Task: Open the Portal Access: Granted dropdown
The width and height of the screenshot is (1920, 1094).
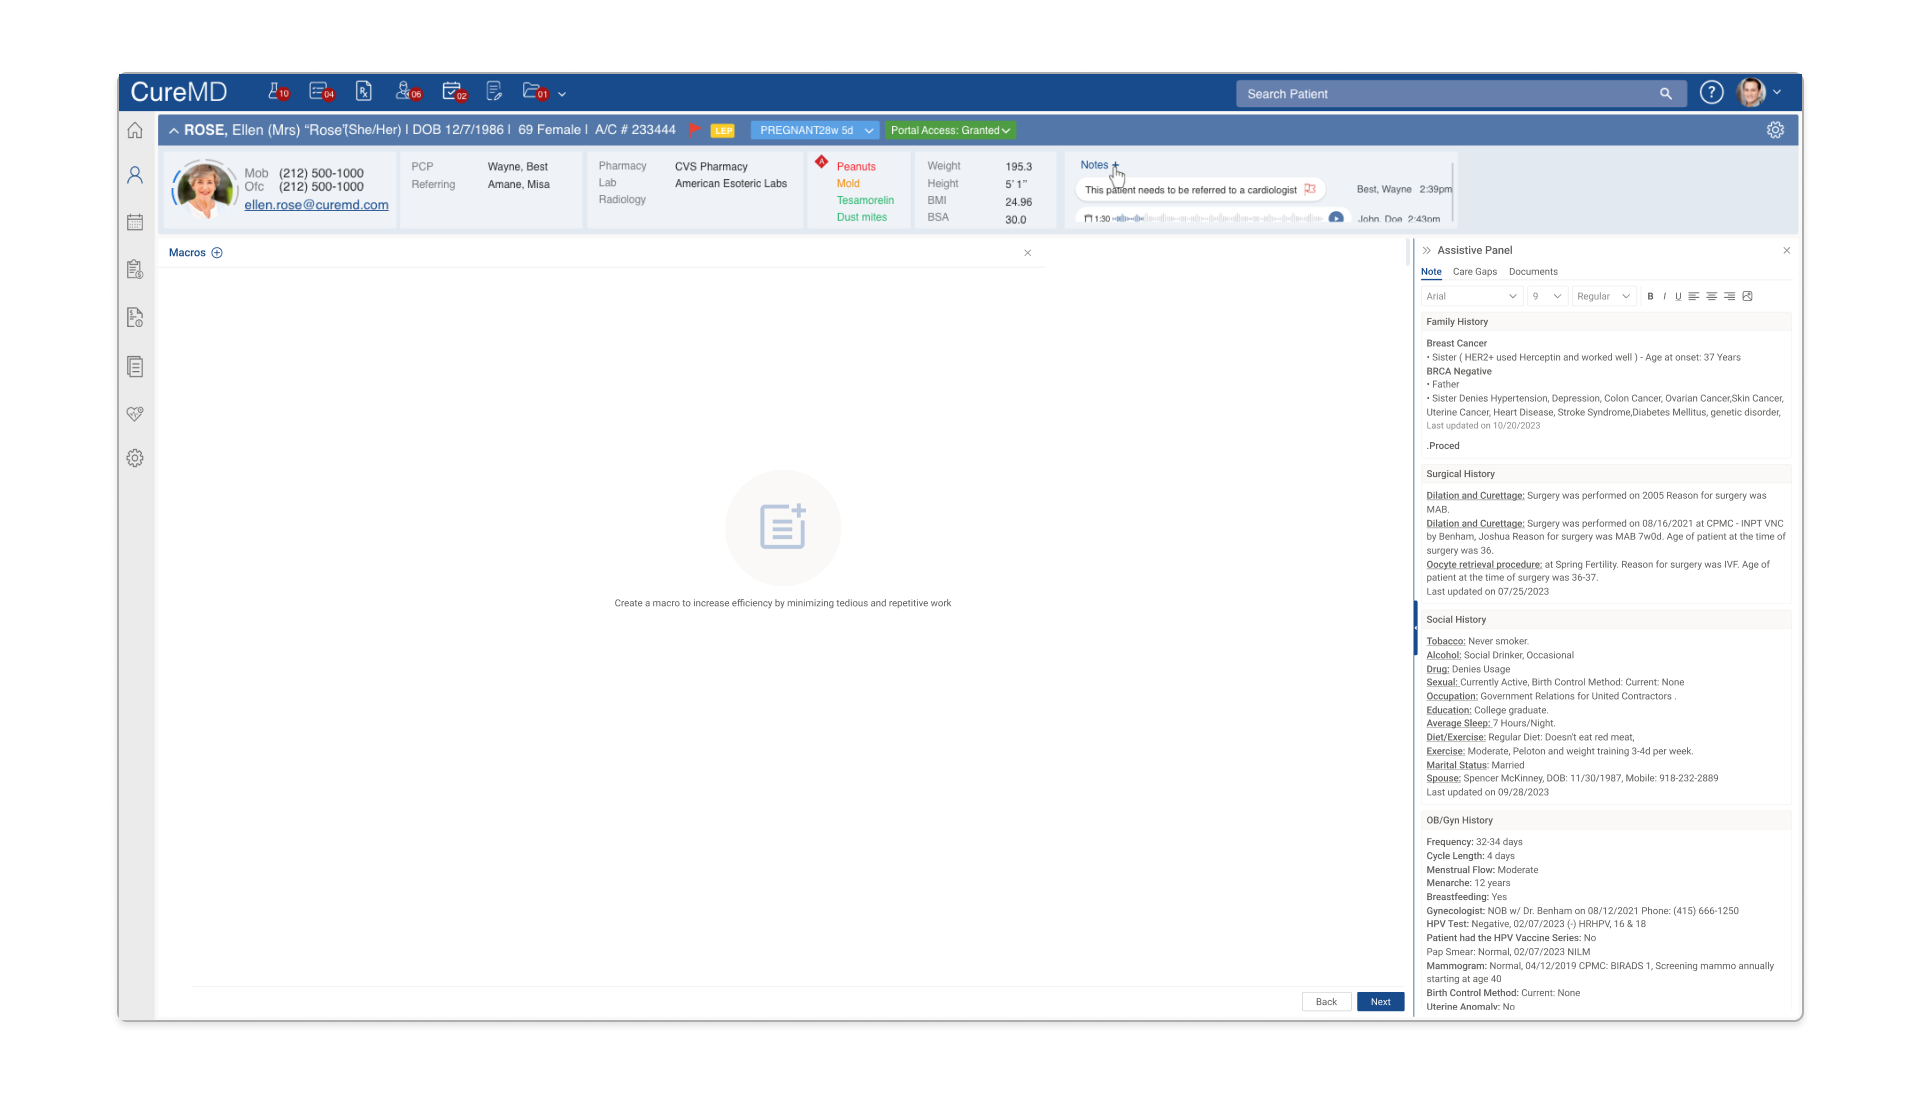Action: (x=950, y=131)
